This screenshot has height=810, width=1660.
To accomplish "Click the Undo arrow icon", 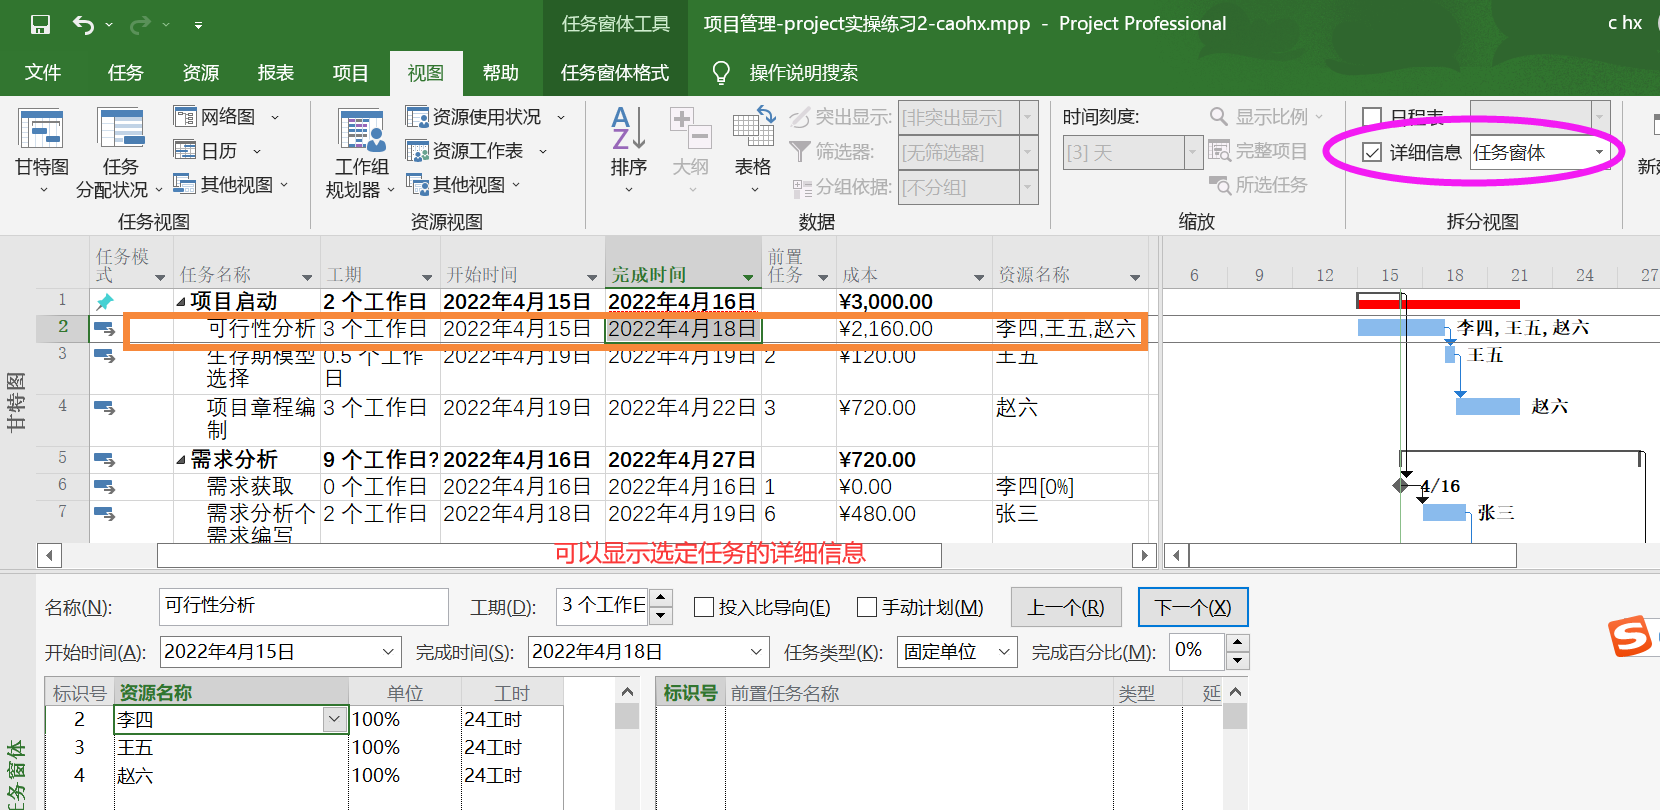I will click(84, 25).
